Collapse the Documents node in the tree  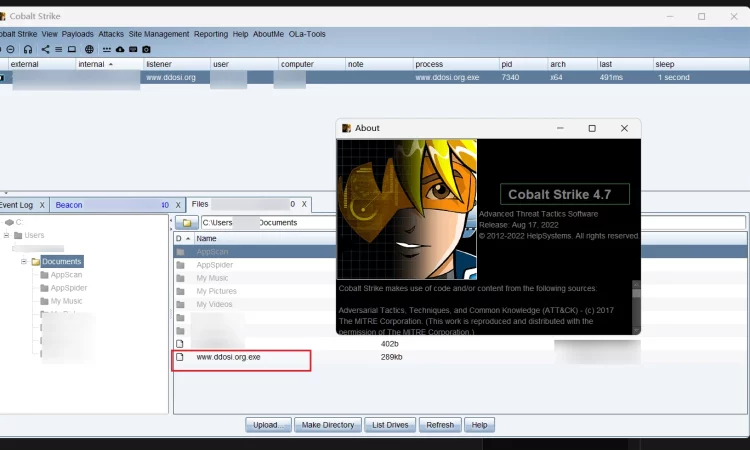pyautogui.click(x=23, y=262)
